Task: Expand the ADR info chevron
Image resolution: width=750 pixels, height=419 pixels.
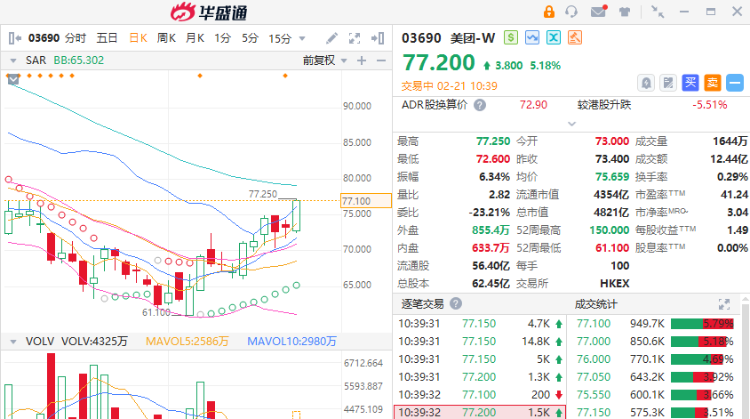Action: (x=572, y=124)
